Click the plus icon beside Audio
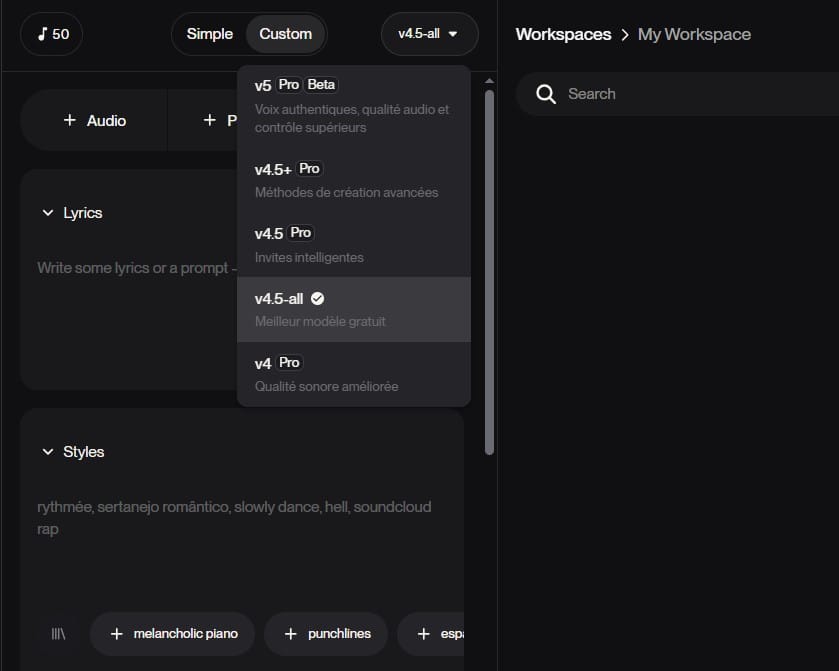This screenshot has width=839, height=671. (69, 120)
